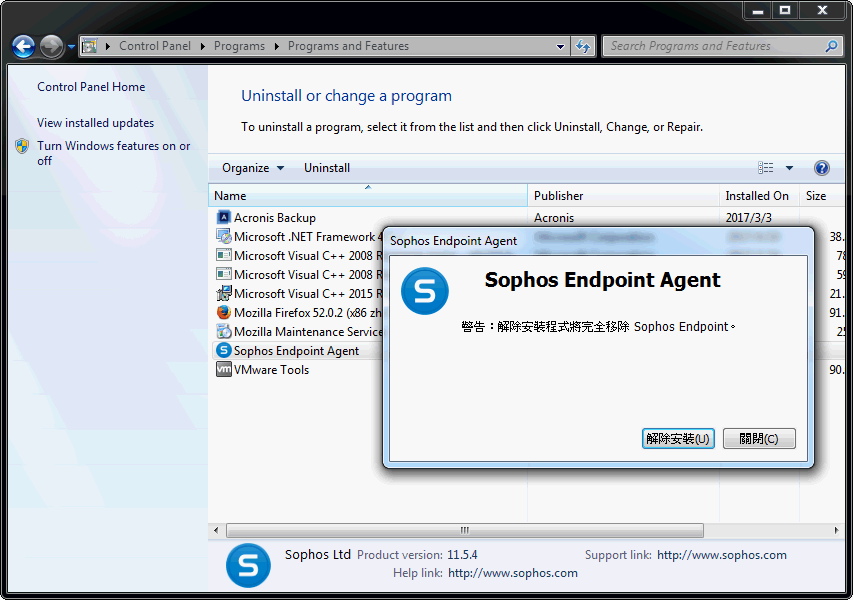Click the large Sophos icon in details pane

[x=248, y=566]
